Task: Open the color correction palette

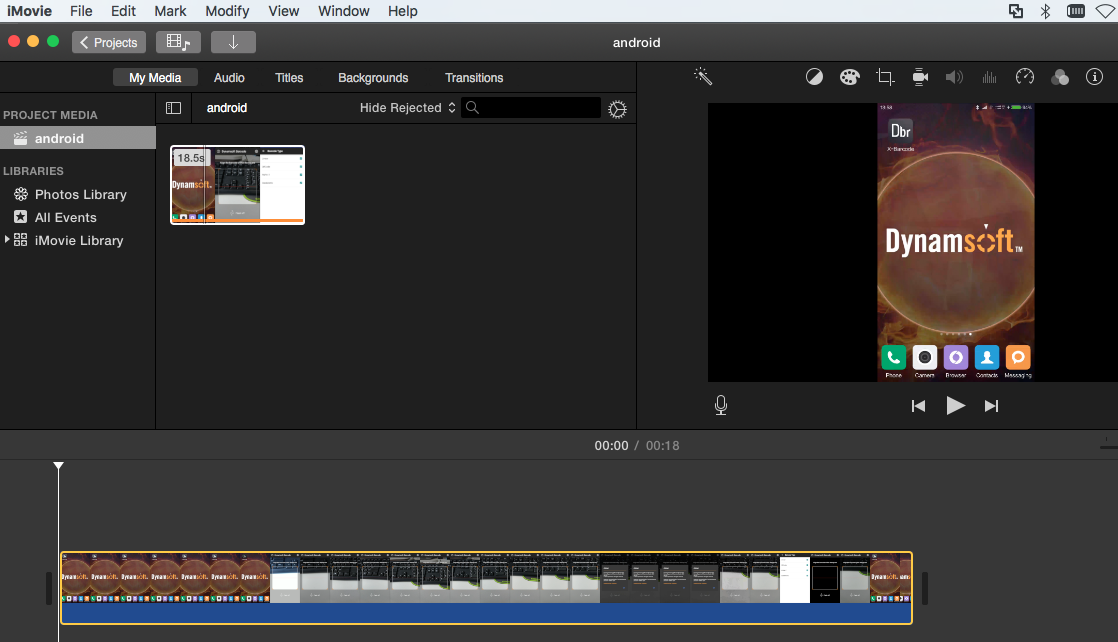Action: pos(849,77)
